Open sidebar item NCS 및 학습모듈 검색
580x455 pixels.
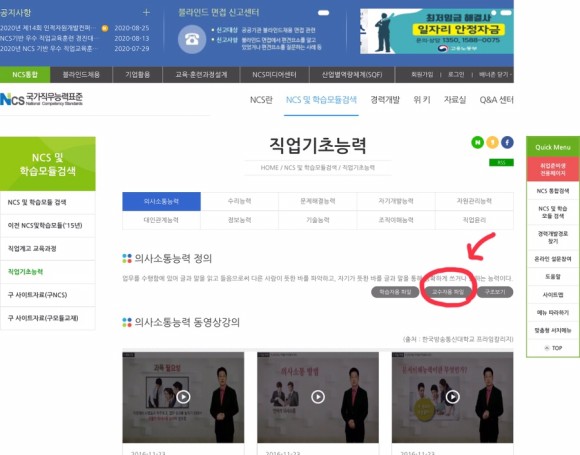click(x=48, y=202)
